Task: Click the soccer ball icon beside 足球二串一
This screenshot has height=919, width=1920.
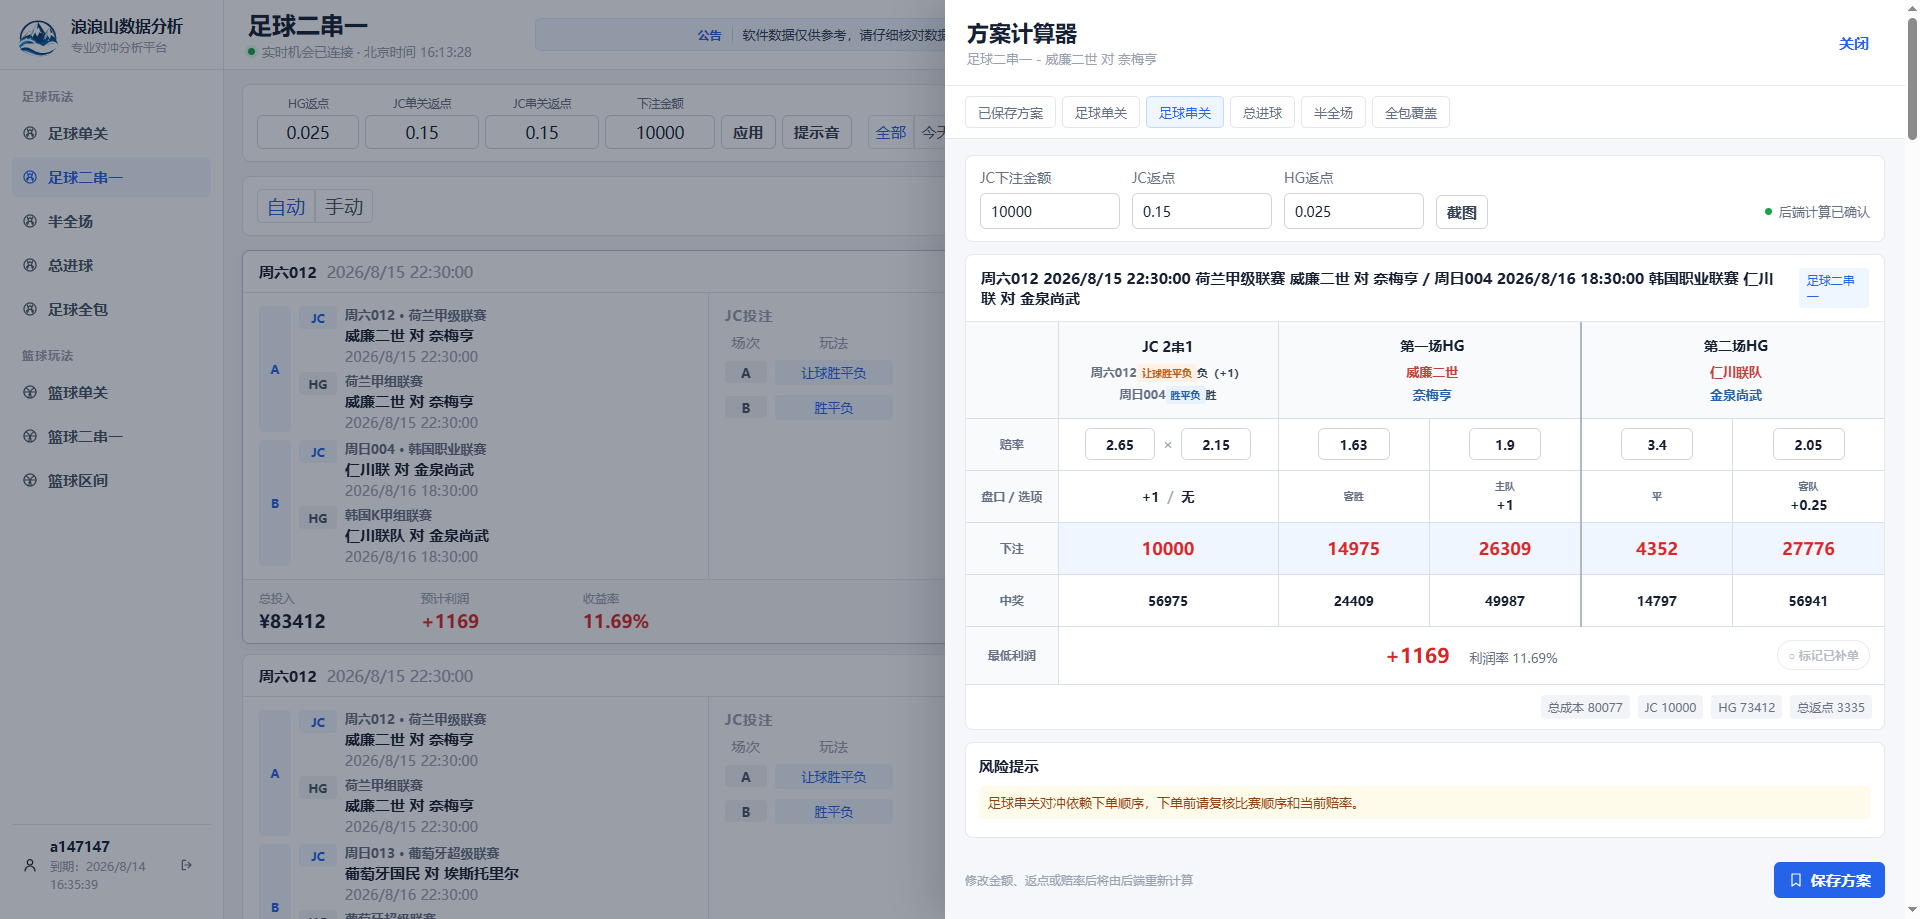Action: coord(30,177)
